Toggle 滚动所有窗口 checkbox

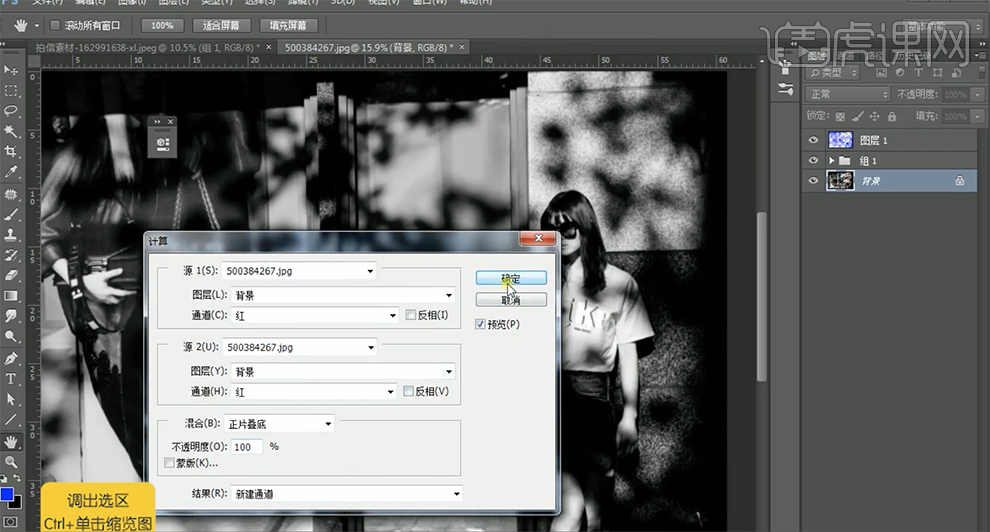55,25
